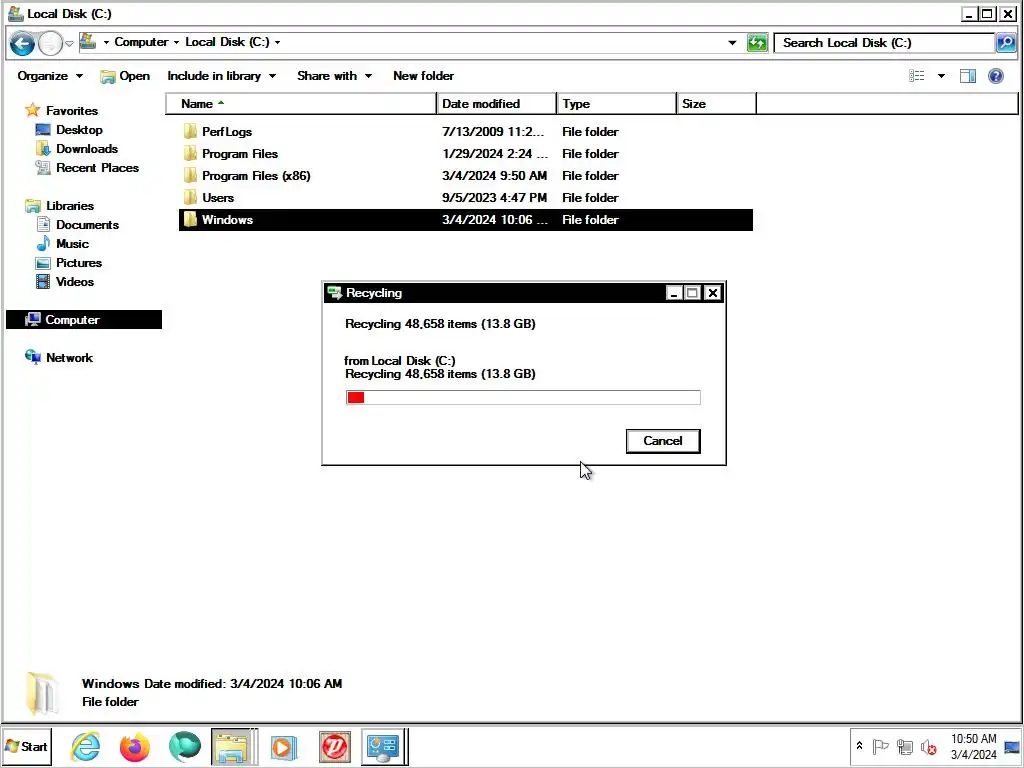Open the green globe taskbar icon
This screenshot has width=1024, height=768.
pos(185,747)
